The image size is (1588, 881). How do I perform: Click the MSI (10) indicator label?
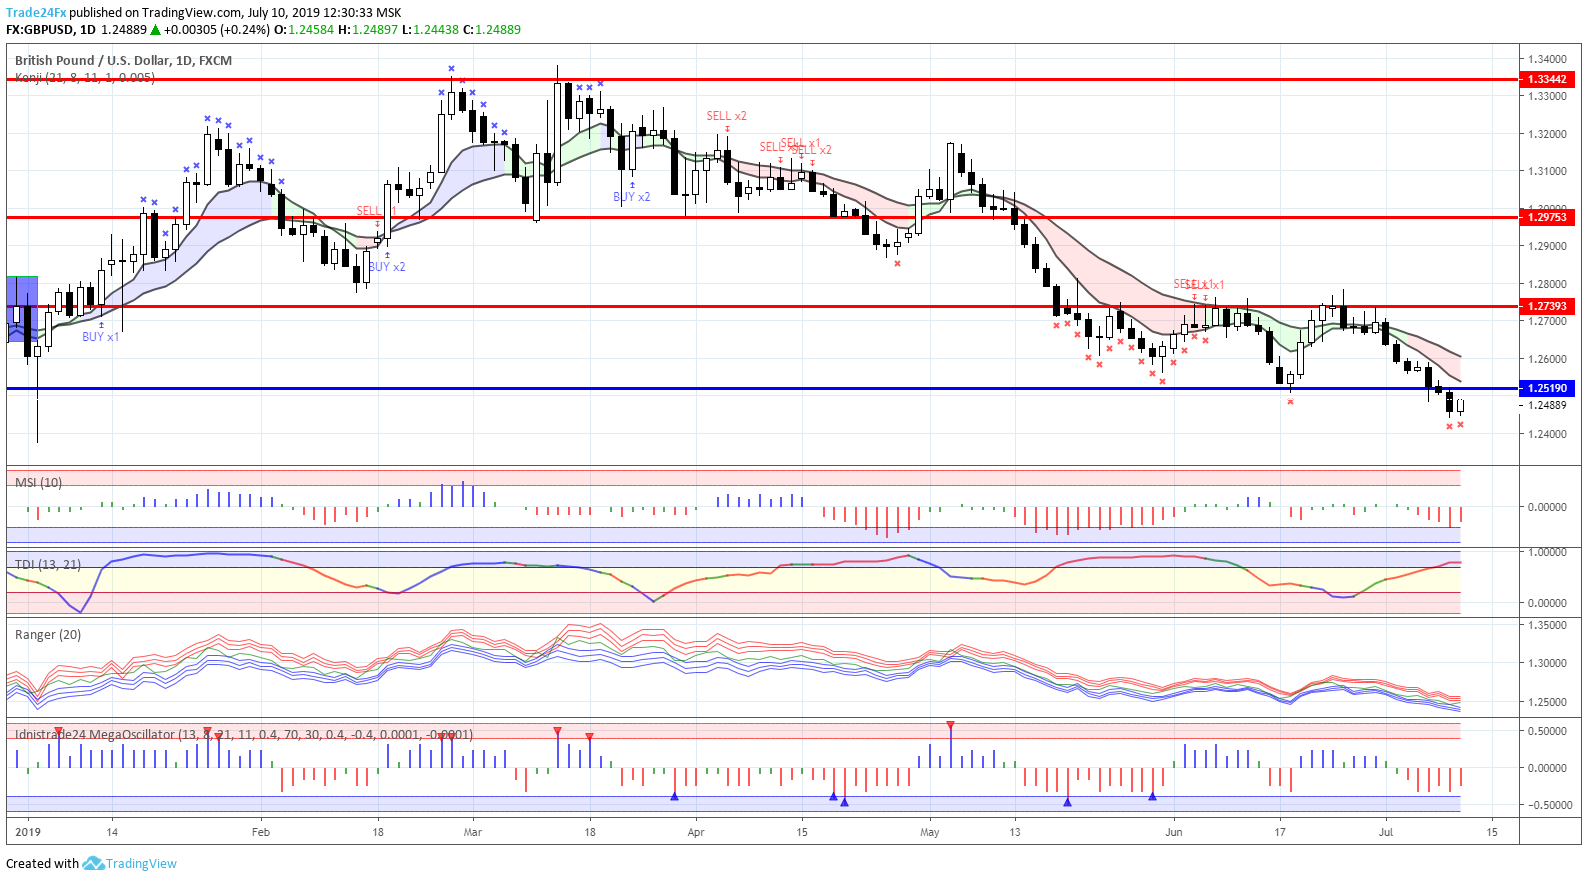coord(38,482)
